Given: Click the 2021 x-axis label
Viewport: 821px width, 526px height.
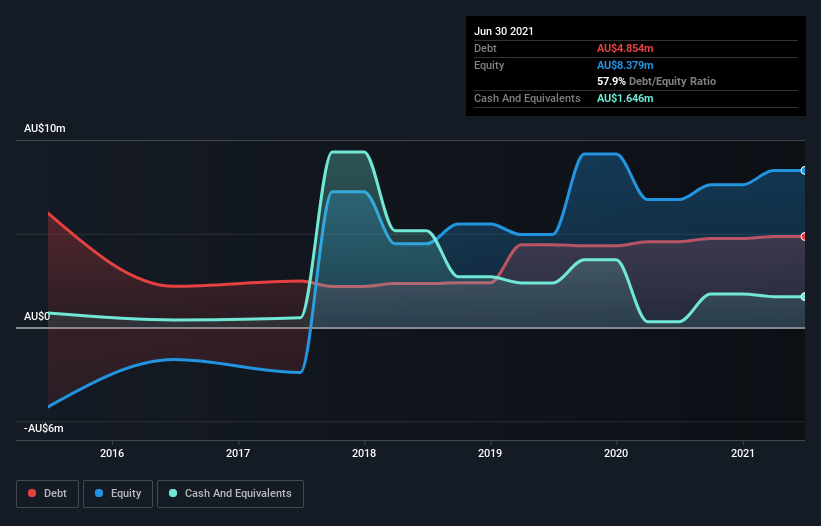Looking at the screenshot, I should pyautogui.click(x=742, y=453).
